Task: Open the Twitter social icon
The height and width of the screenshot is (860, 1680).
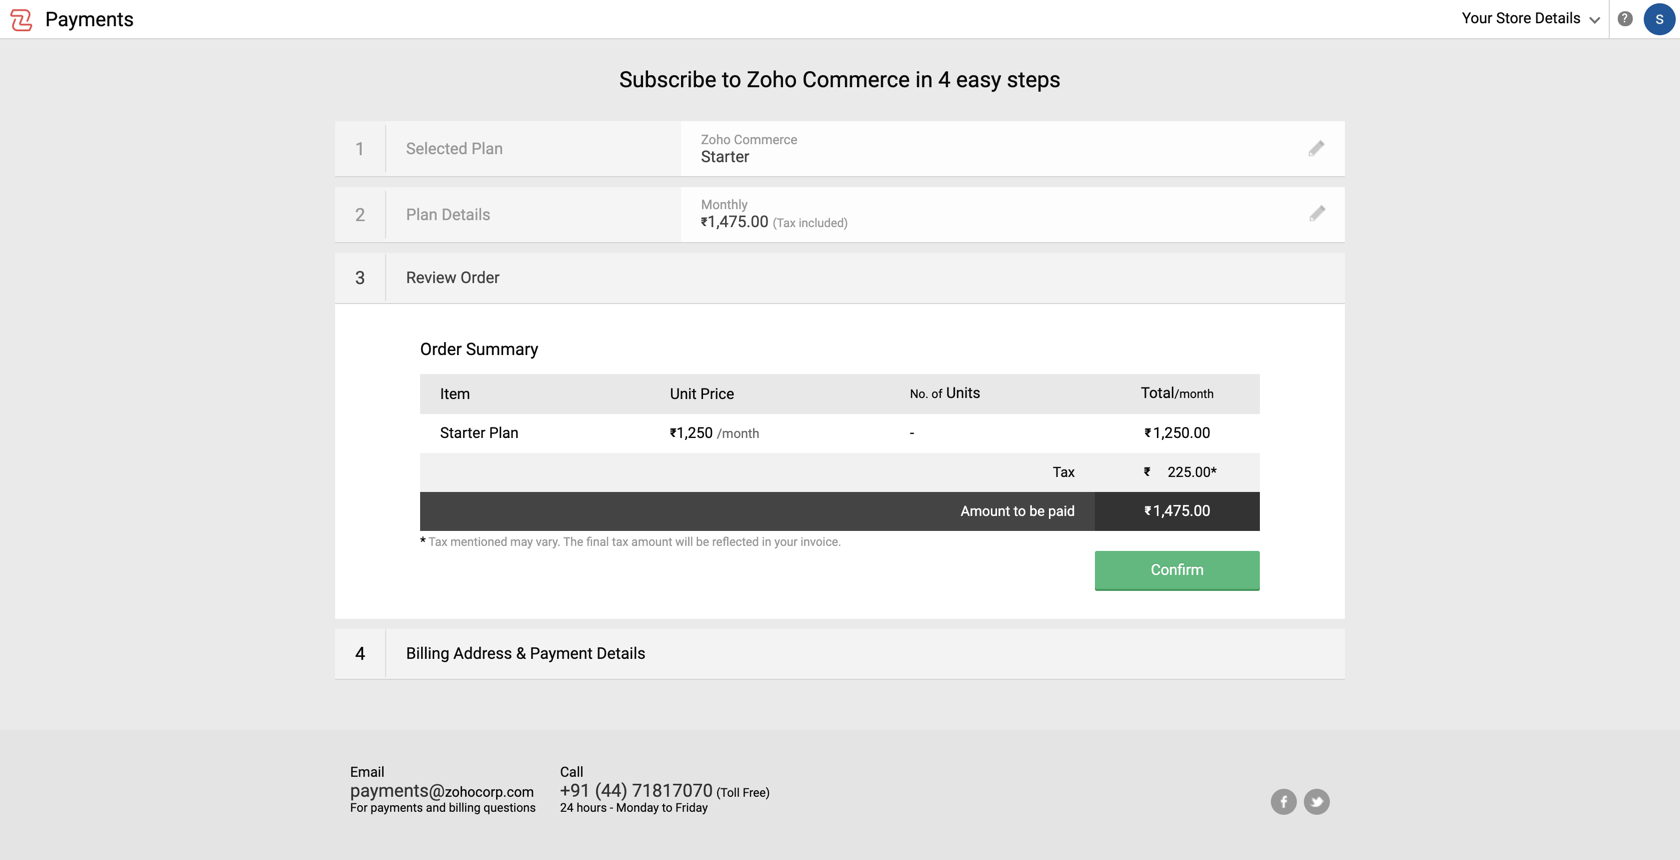Action: [x=1316, y=802]
